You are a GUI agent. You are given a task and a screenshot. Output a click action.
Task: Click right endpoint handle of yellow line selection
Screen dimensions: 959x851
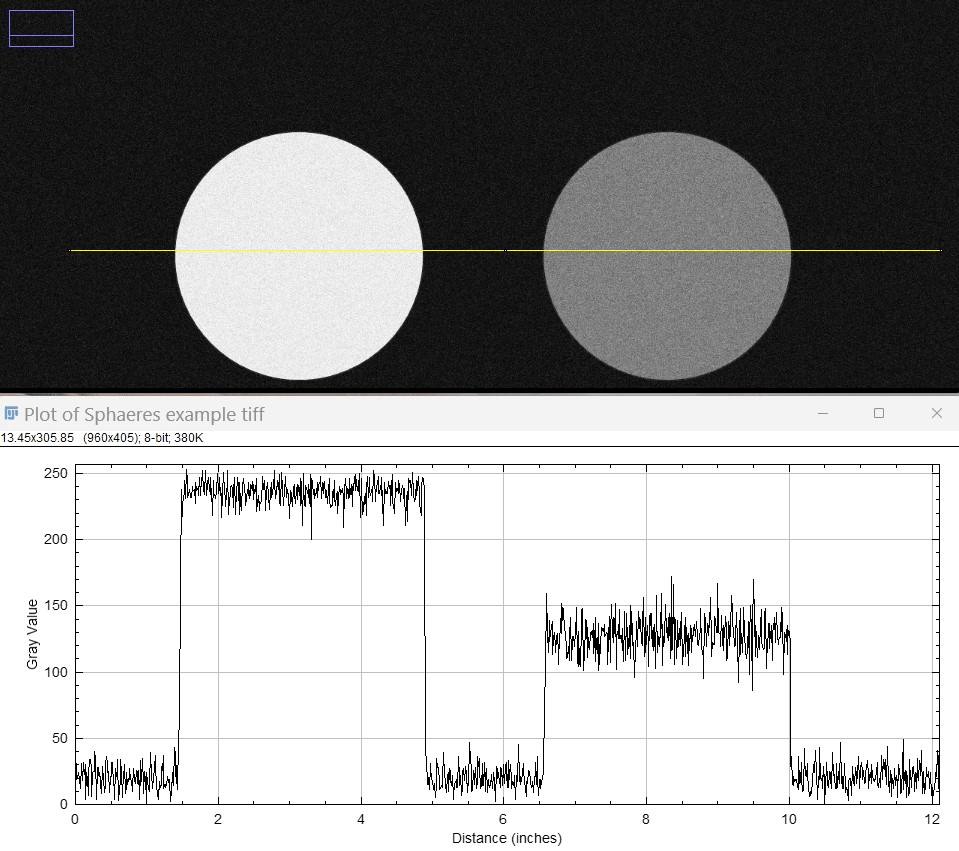[941, 250]
